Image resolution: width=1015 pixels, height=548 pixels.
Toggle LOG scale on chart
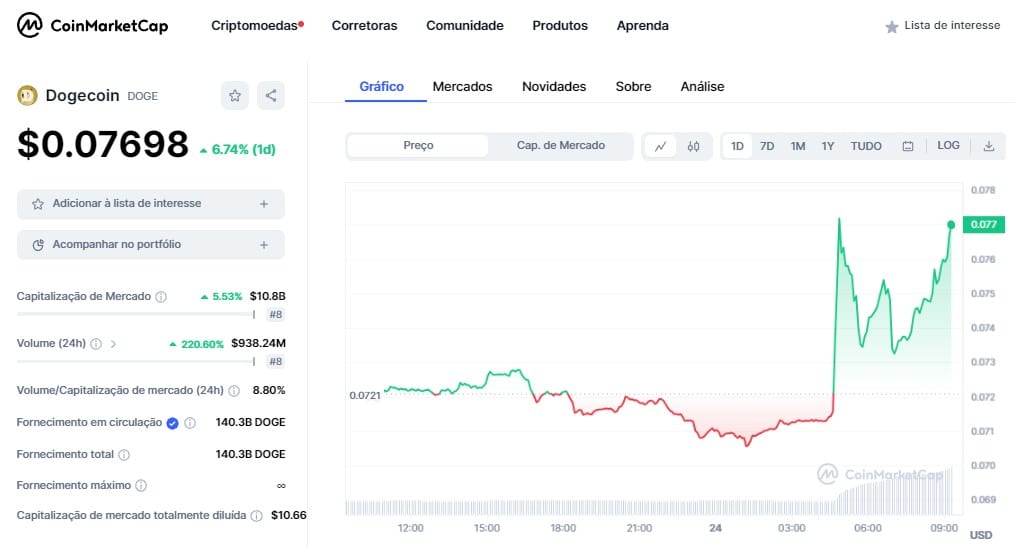(x=948, y=146)
